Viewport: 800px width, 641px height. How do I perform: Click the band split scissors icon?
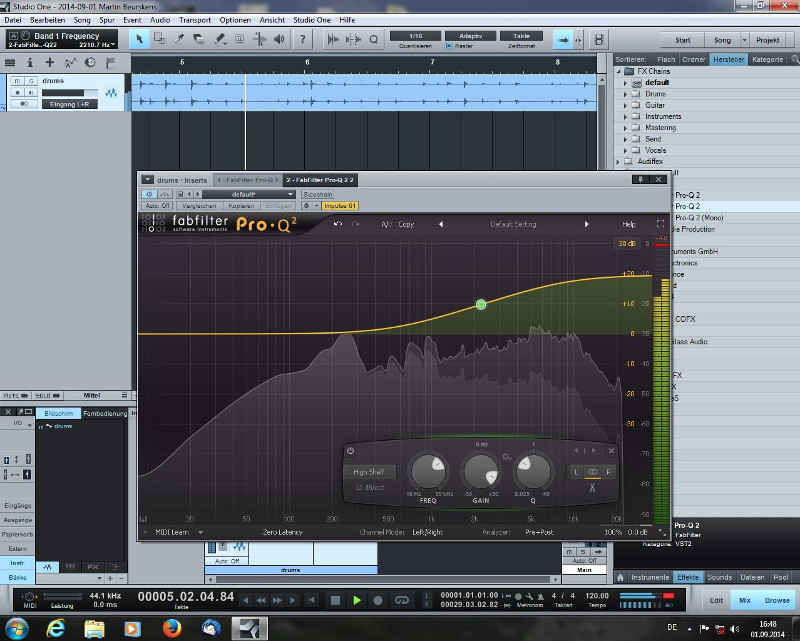tap(592, 488)
